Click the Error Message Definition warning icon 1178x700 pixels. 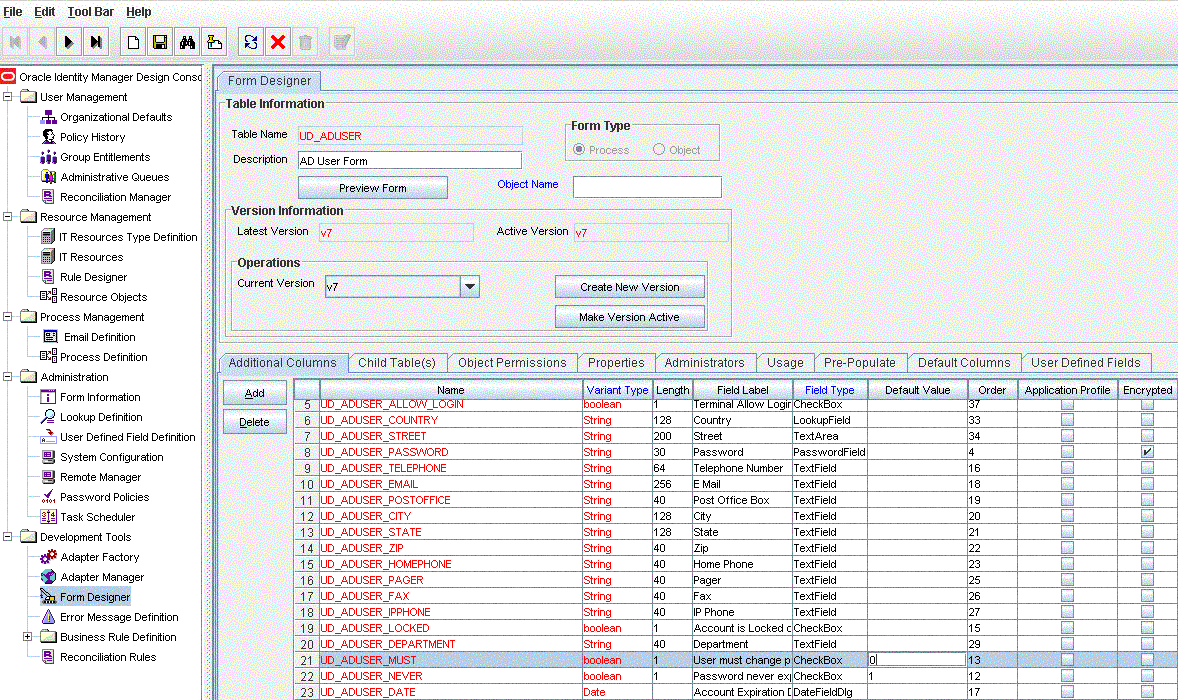tap(48, 617)
